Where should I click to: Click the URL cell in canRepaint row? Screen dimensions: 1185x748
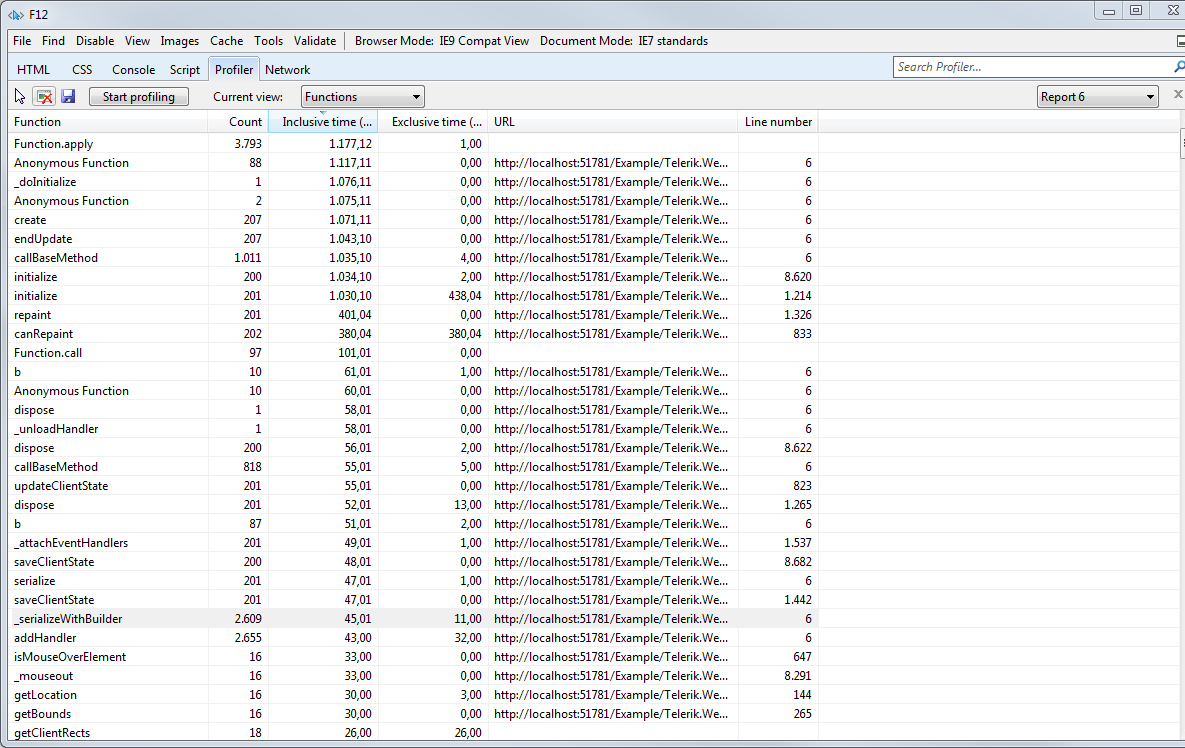611,334
